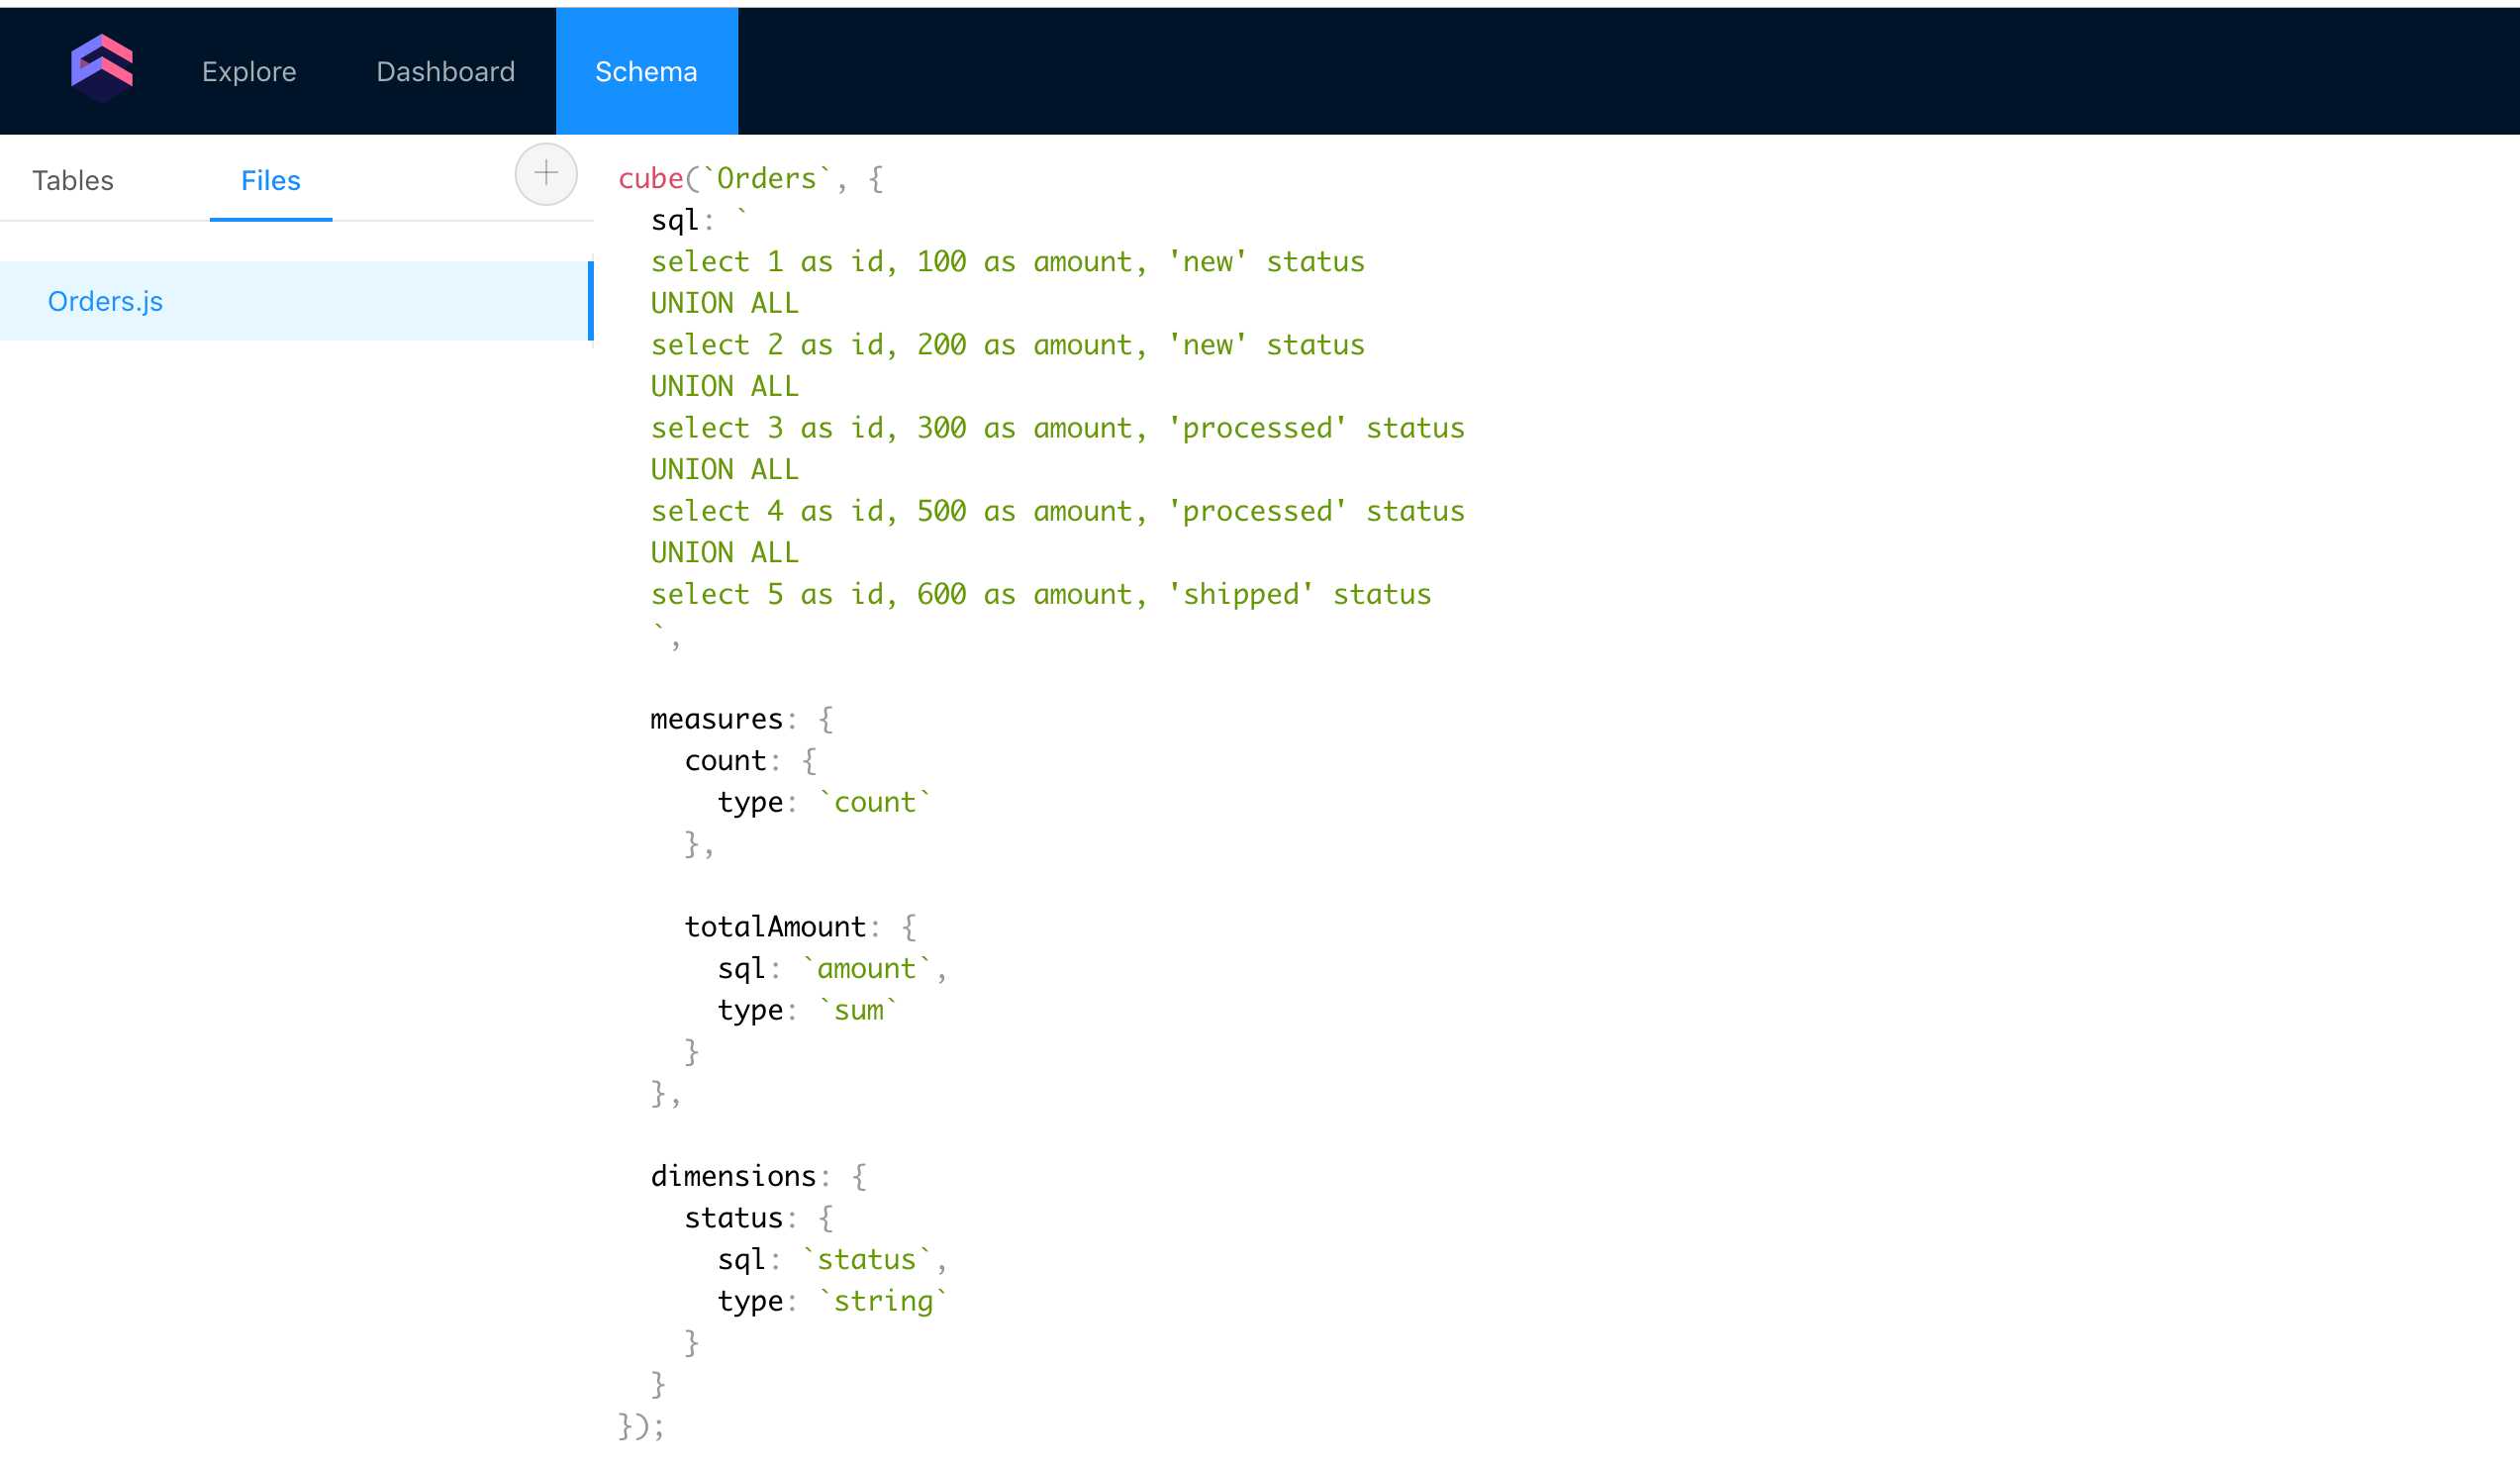Image resolution: width=2520 pixels, height=1465 pixels.
Task: Click the Files sidebar tab icon
Action: [x=270, y=178]
